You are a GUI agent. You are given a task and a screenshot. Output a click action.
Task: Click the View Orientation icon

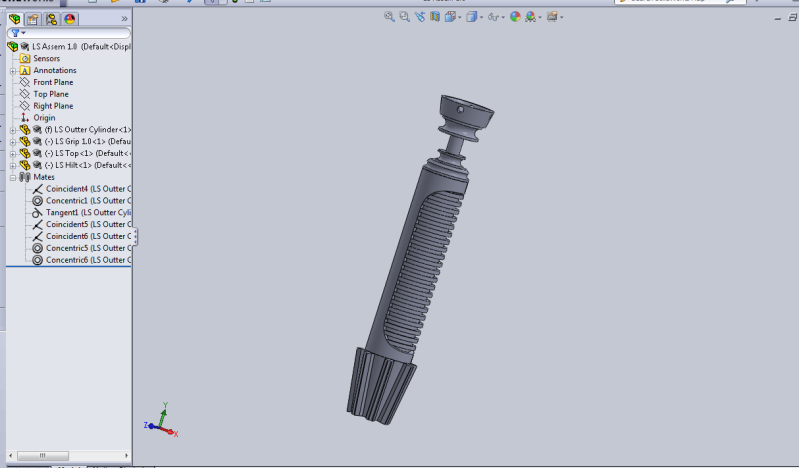pyautogui.click(x=449, y=17)
